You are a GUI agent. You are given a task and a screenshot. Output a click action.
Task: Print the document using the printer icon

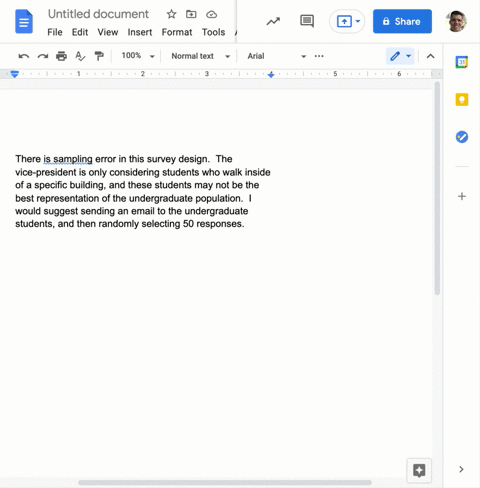coord(61,56)
